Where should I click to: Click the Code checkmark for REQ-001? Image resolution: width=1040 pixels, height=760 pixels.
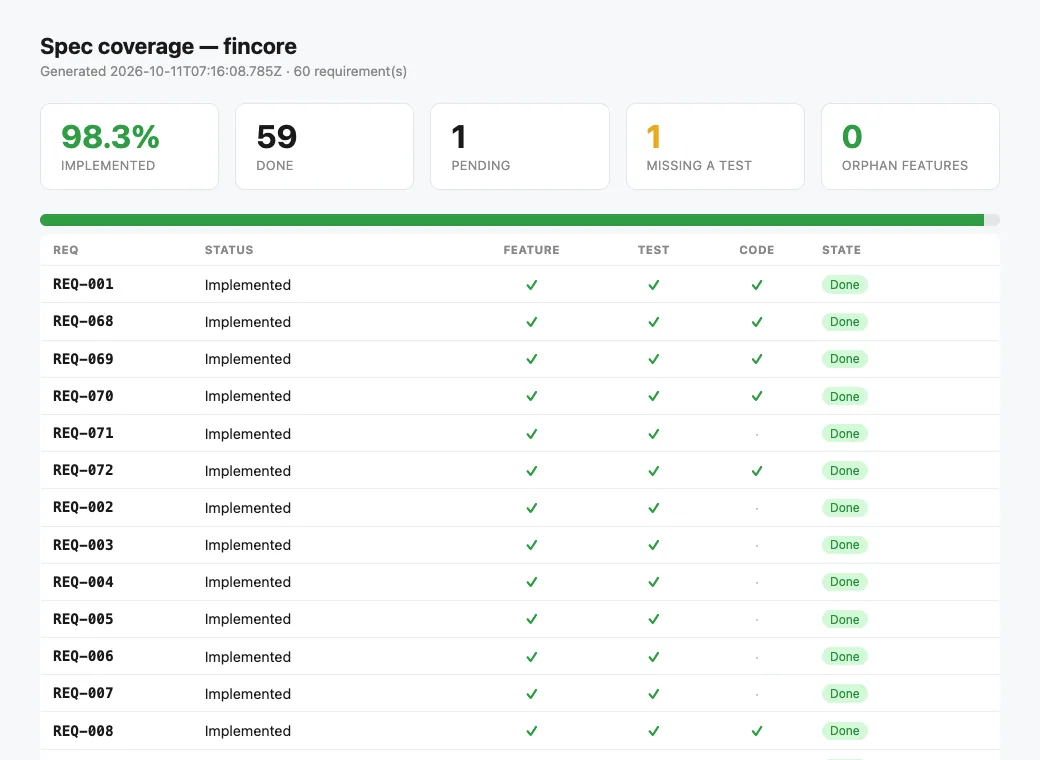coord(757,285)
